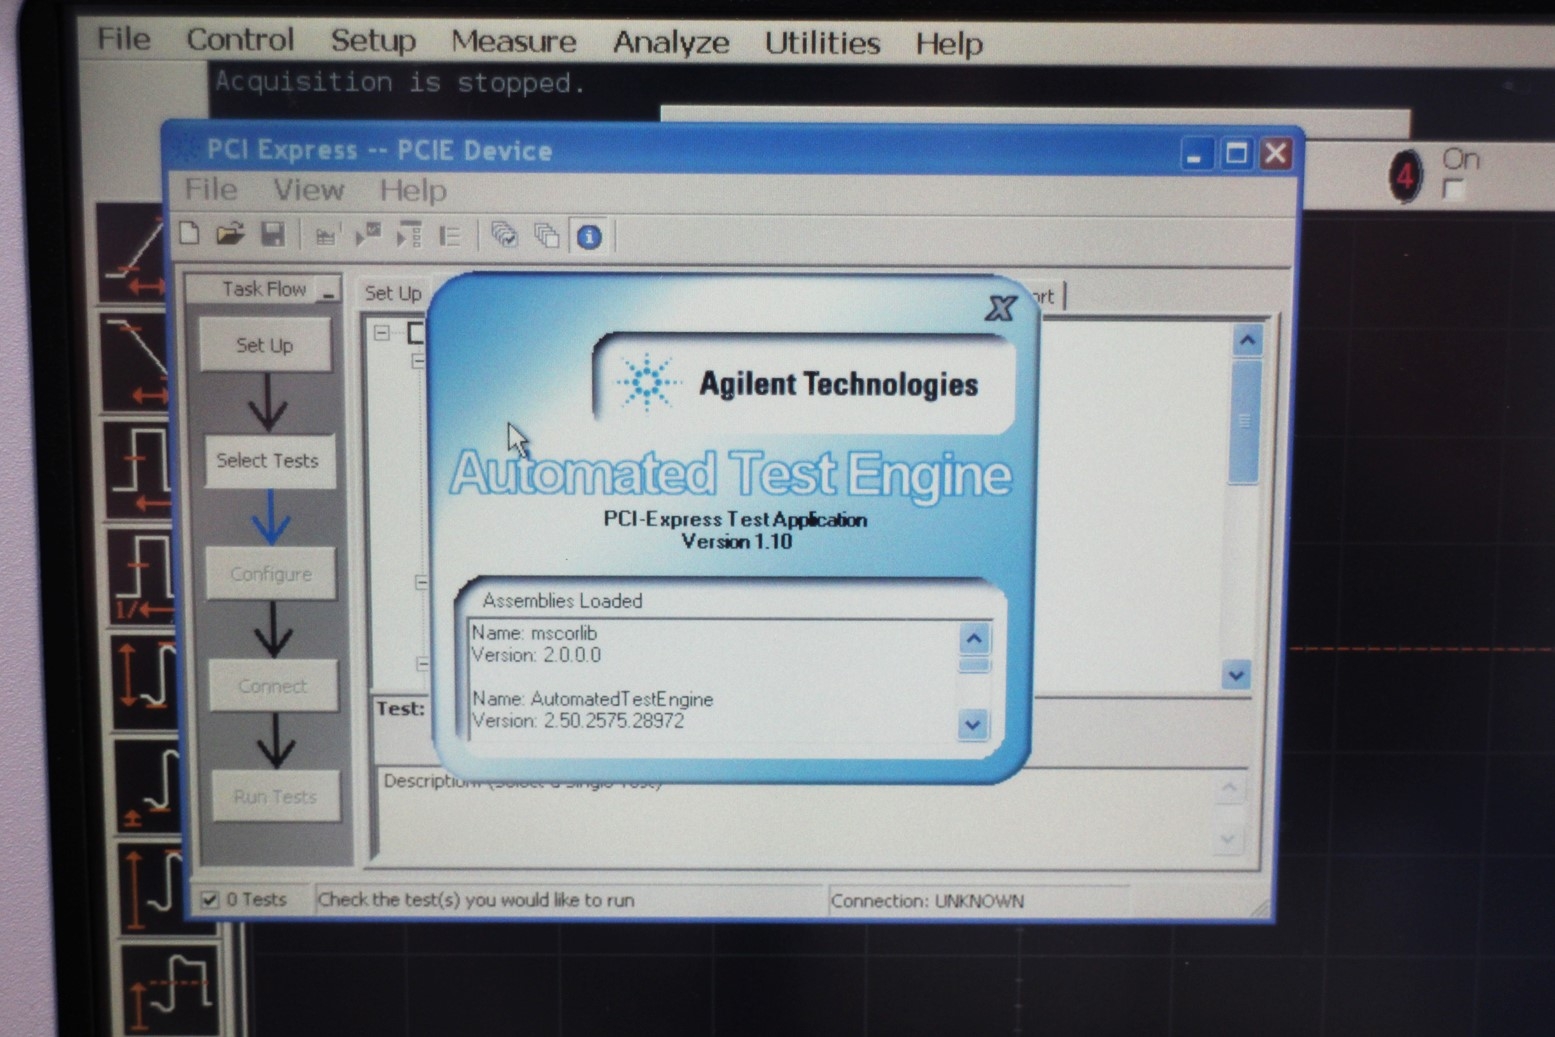The height and width of the screenshot is (1037, 1555).
Task: Toggle the 0 Tests checkbox
Action: click(209, 899)
